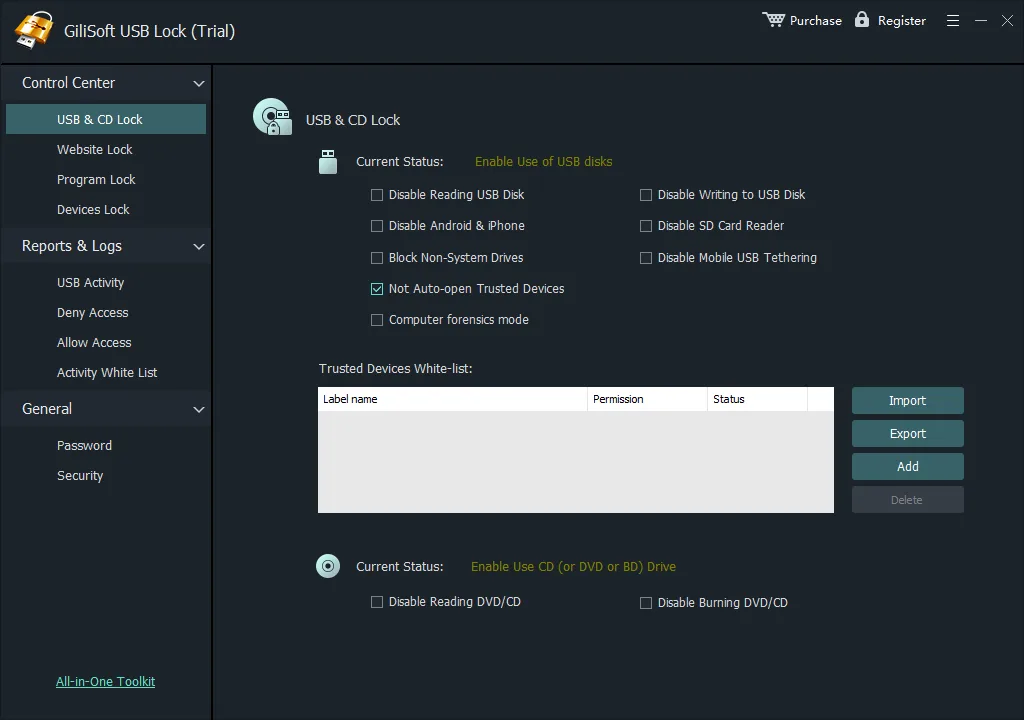This screenshot has width=1024, height=720.
Task: Check Disable Writing to USB Disk
Action: click(646, 195)
